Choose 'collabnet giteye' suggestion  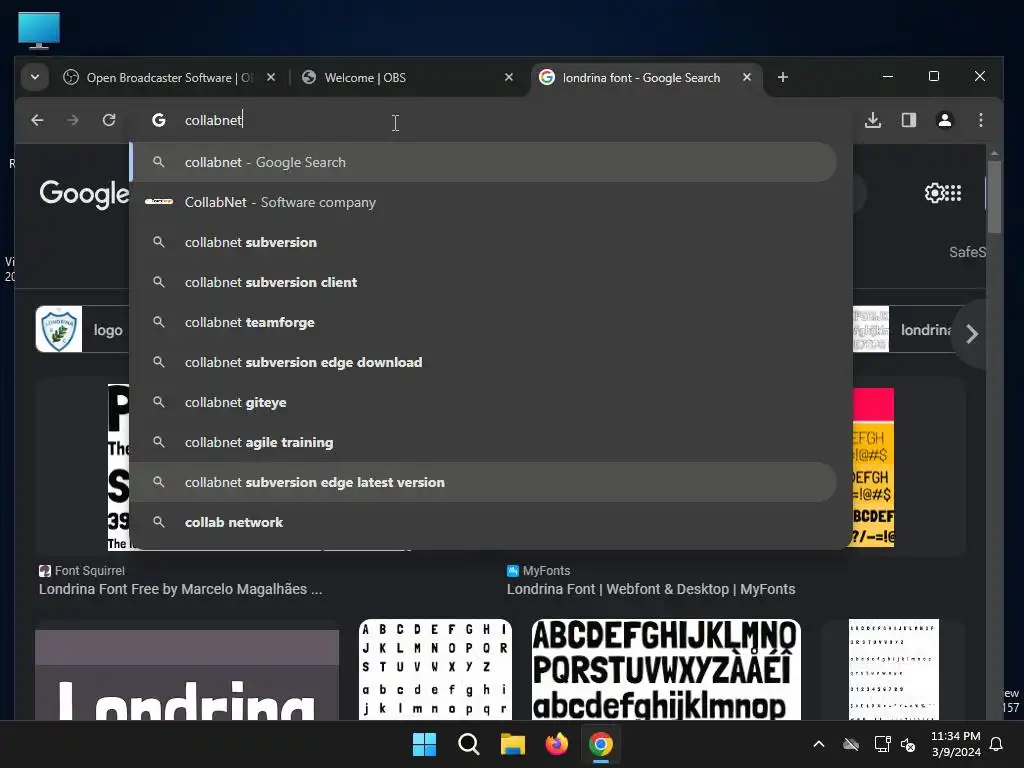click(483, 402)
